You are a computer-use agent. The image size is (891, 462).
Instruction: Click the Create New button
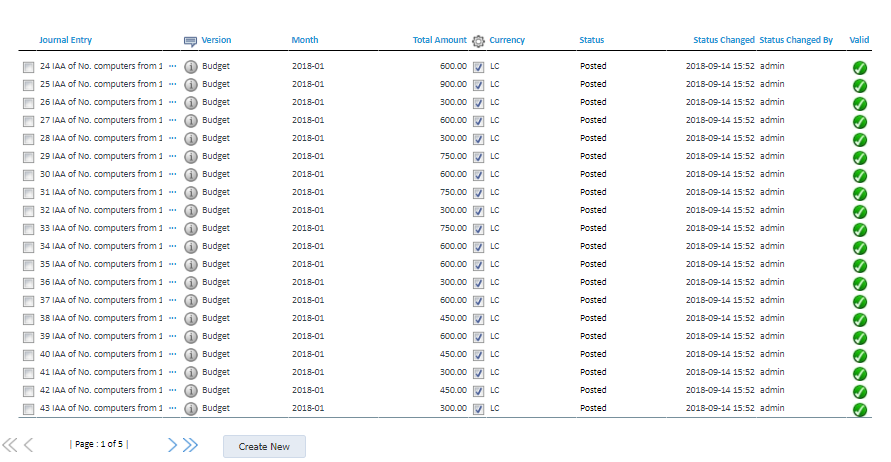point(264,446)
